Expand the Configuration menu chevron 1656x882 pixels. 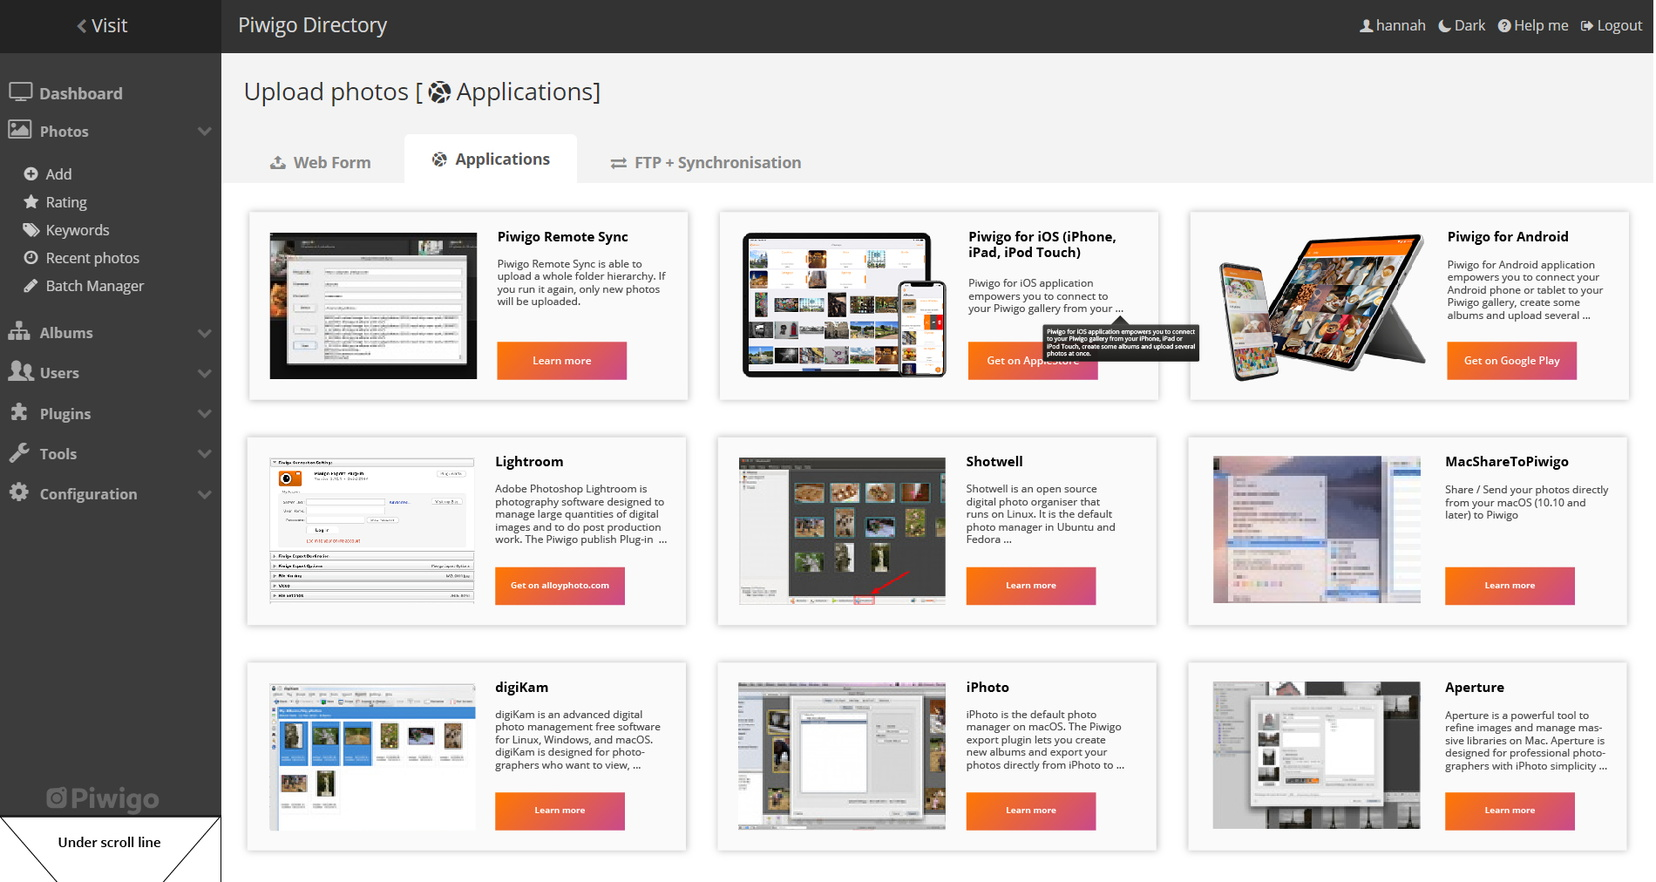tap(204, 494)
